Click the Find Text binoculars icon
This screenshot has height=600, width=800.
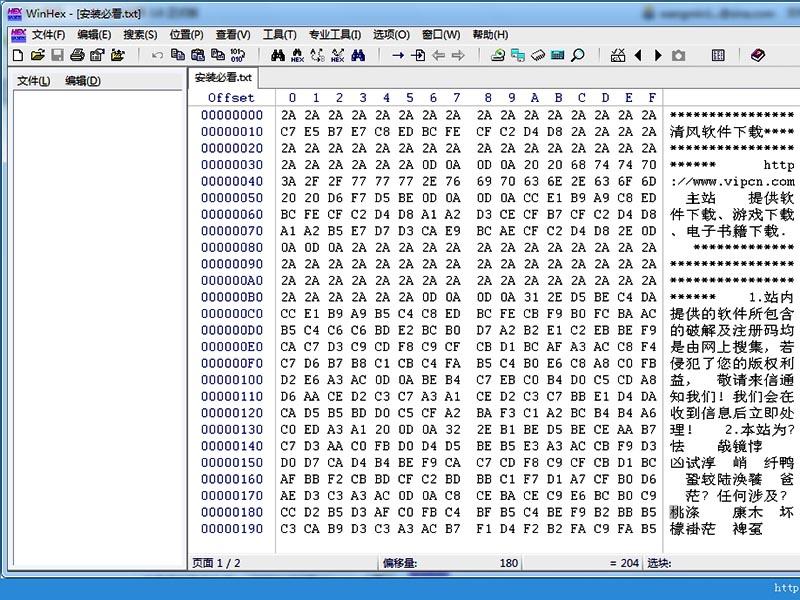tap(278, 55)
